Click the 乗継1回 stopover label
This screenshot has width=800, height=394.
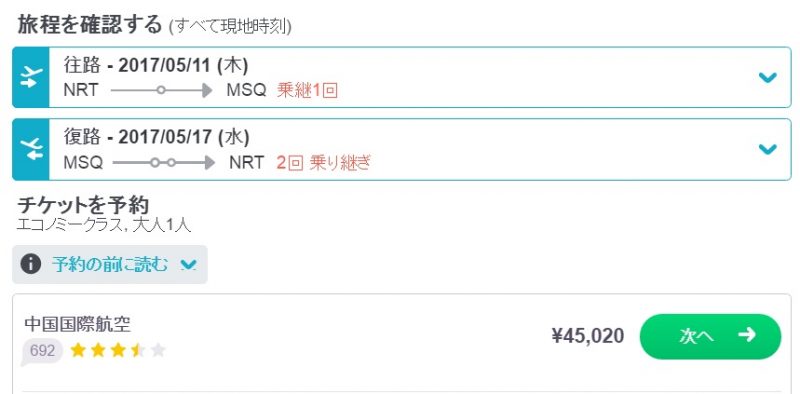(308, 90)
